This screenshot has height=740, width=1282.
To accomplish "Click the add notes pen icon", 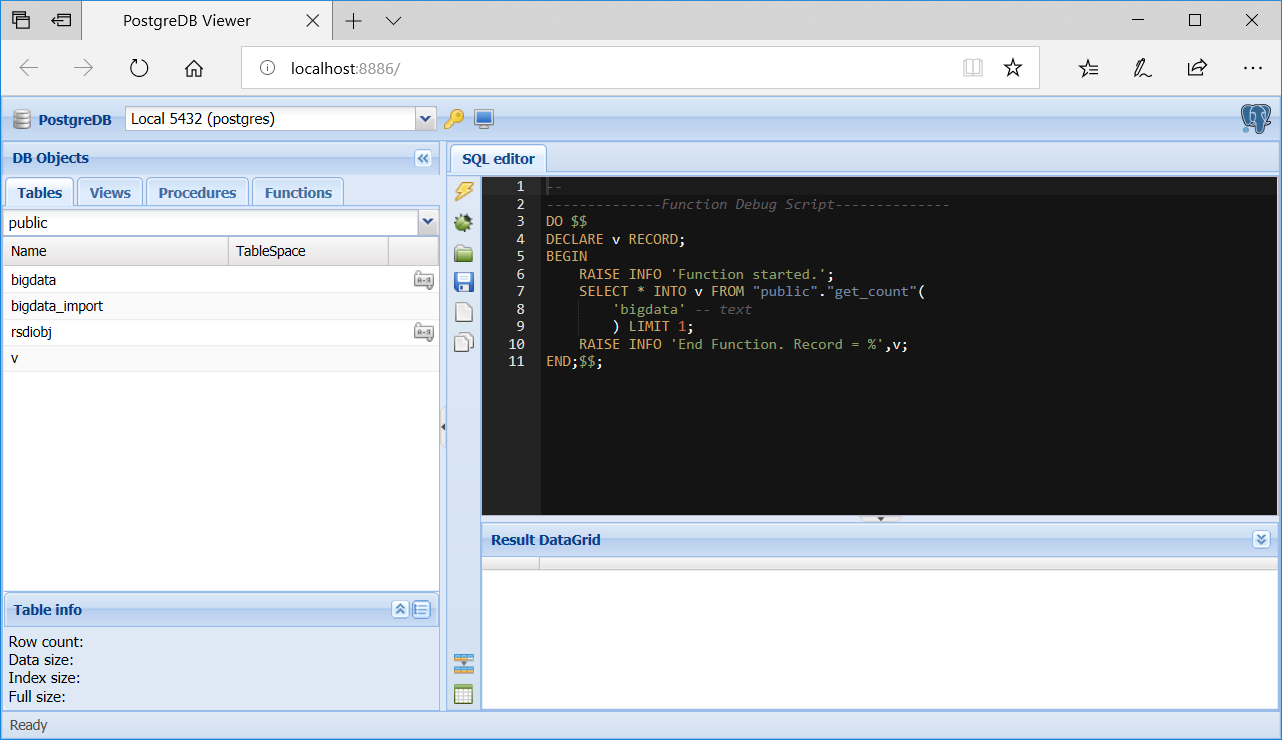I will coord(1142,68).
